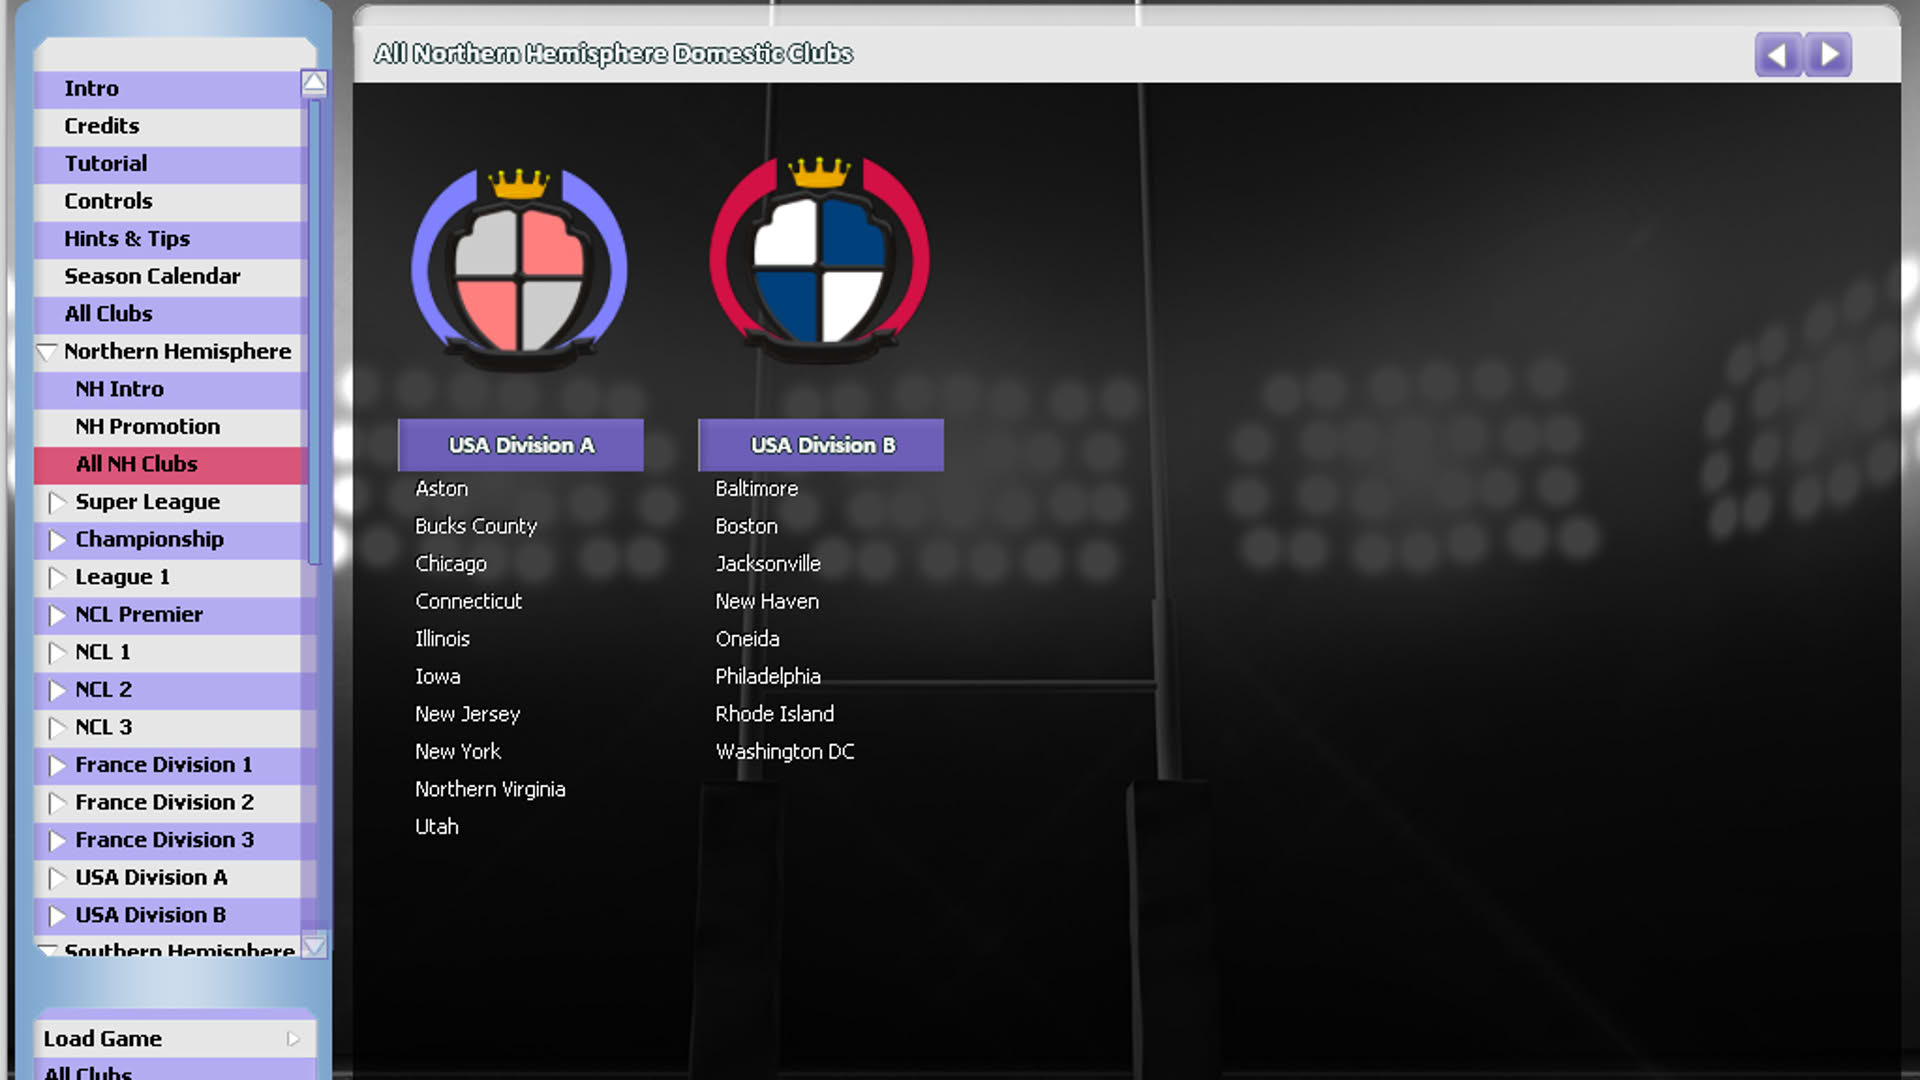Go to the next page arrow

click(1829, 54)
